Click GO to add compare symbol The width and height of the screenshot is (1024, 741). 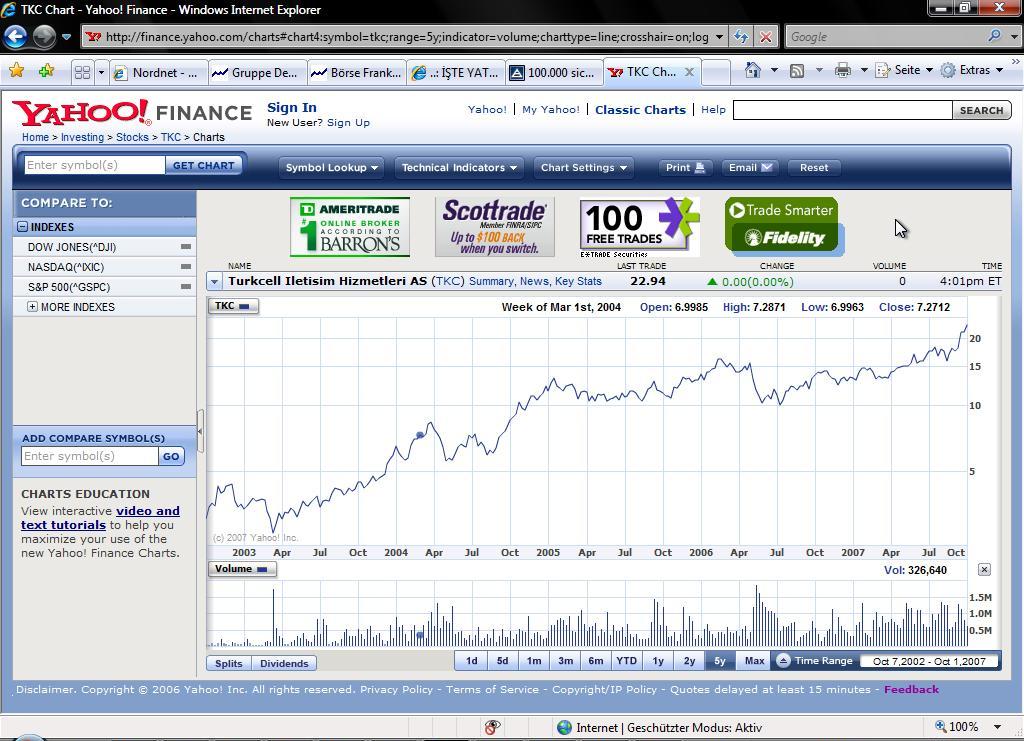point(171,456)
